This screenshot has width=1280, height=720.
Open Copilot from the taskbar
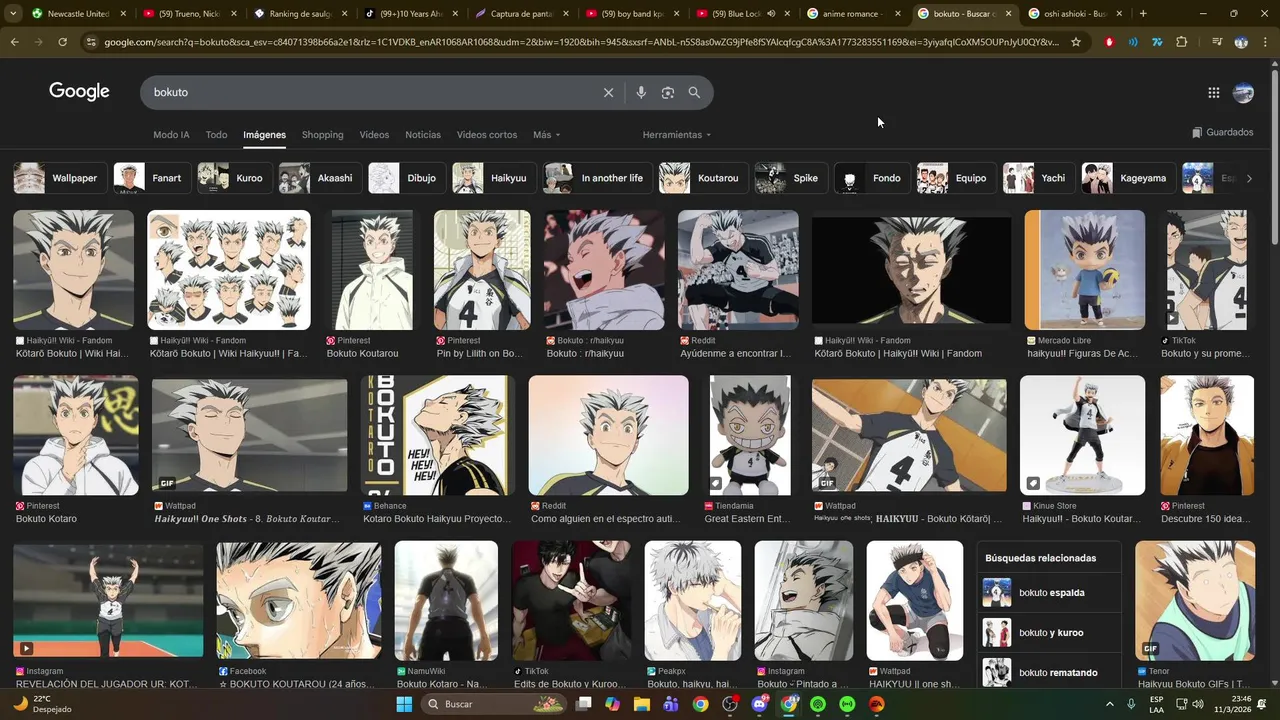point(612,704)
